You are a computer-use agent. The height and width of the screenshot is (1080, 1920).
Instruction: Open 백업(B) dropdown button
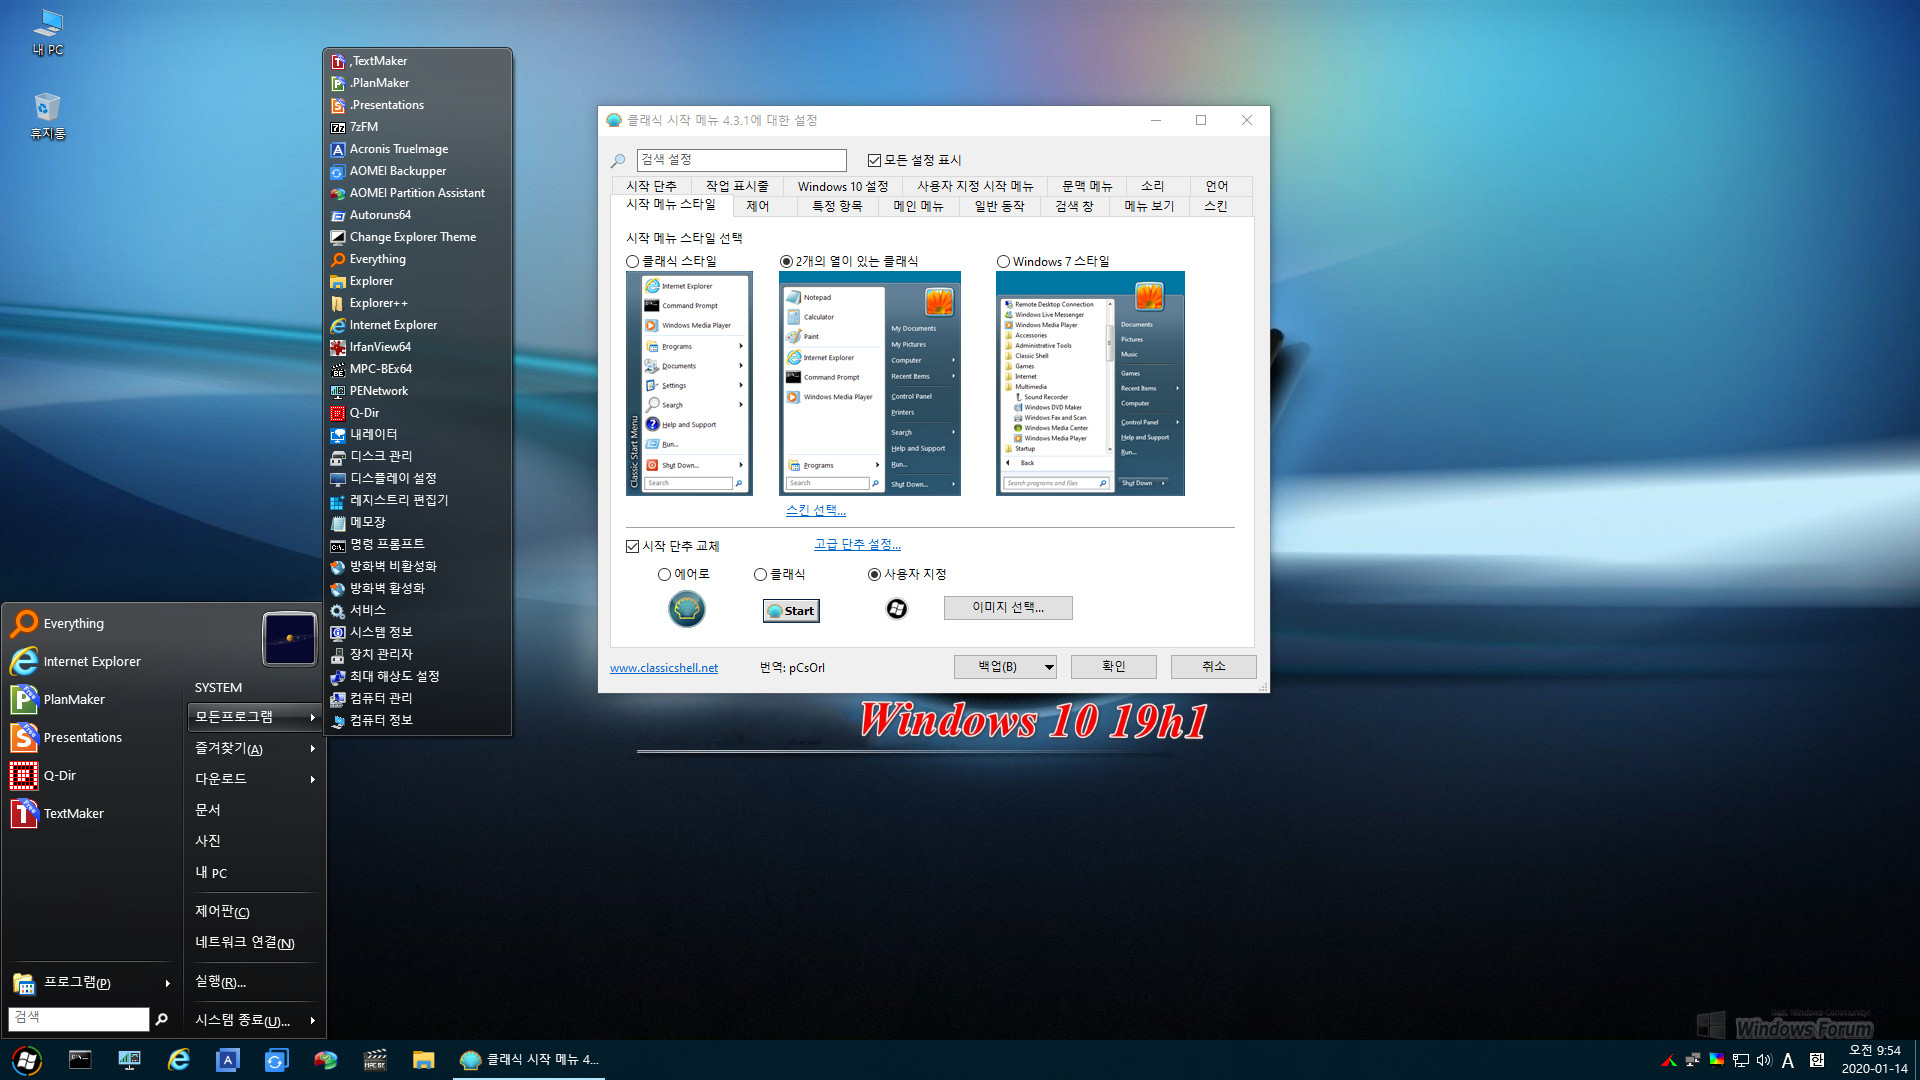1005,667
